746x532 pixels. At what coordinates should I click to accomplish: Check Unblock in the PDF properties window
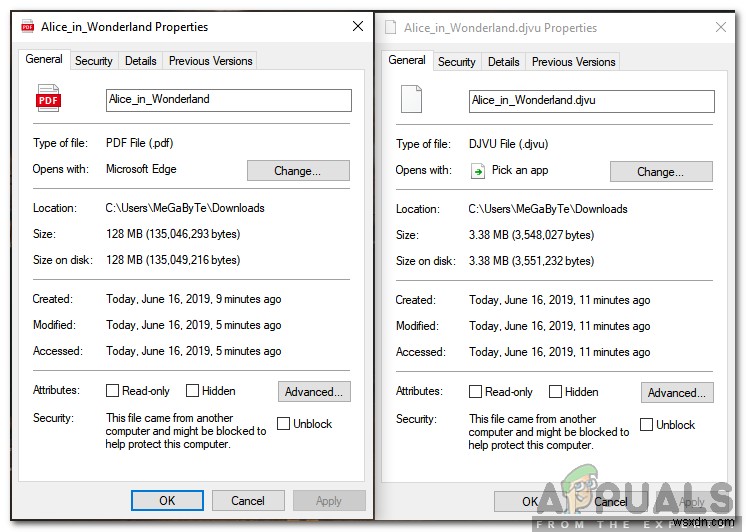click(x=283, y=424)
